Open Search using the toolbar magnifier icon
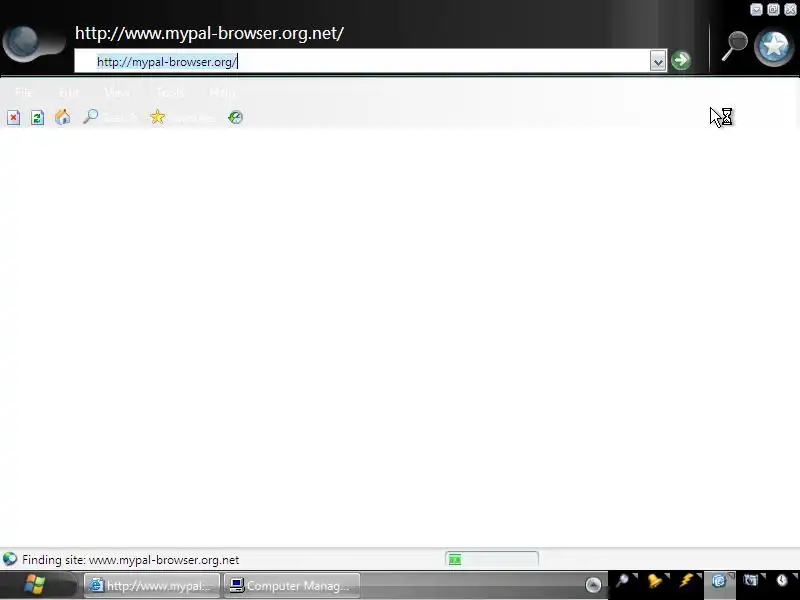Image resolution: width=800 pixels, height=600 pixels. point(90,117)
